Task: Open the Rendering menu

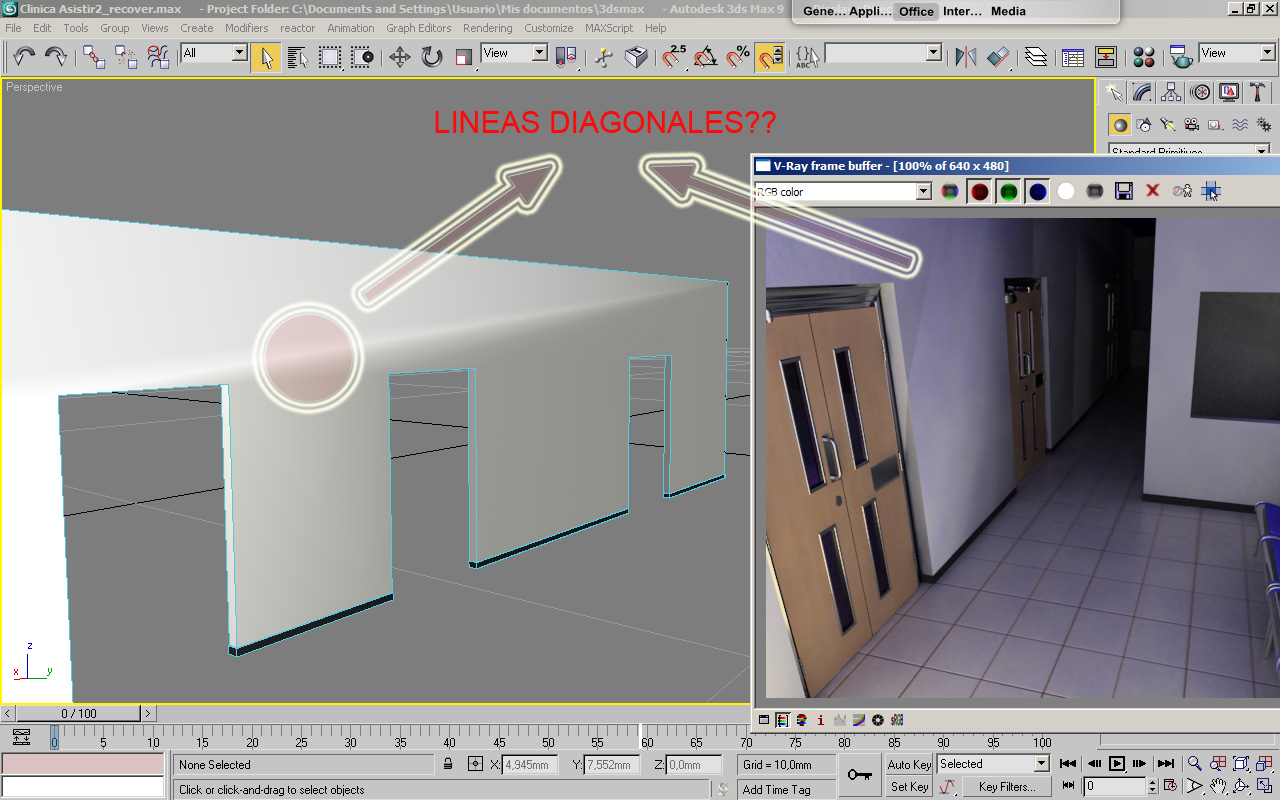Action: [x=488, y=28]
